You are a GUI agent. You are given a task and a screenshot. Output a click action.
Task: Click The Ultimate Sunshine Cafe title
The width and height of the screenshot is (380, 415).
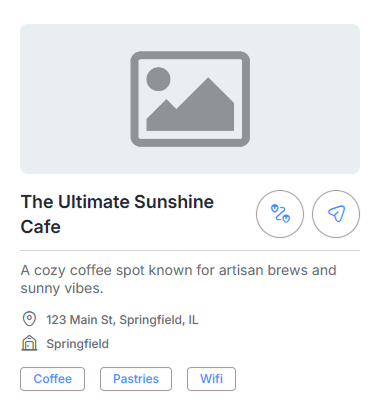(x=117, y=214)
